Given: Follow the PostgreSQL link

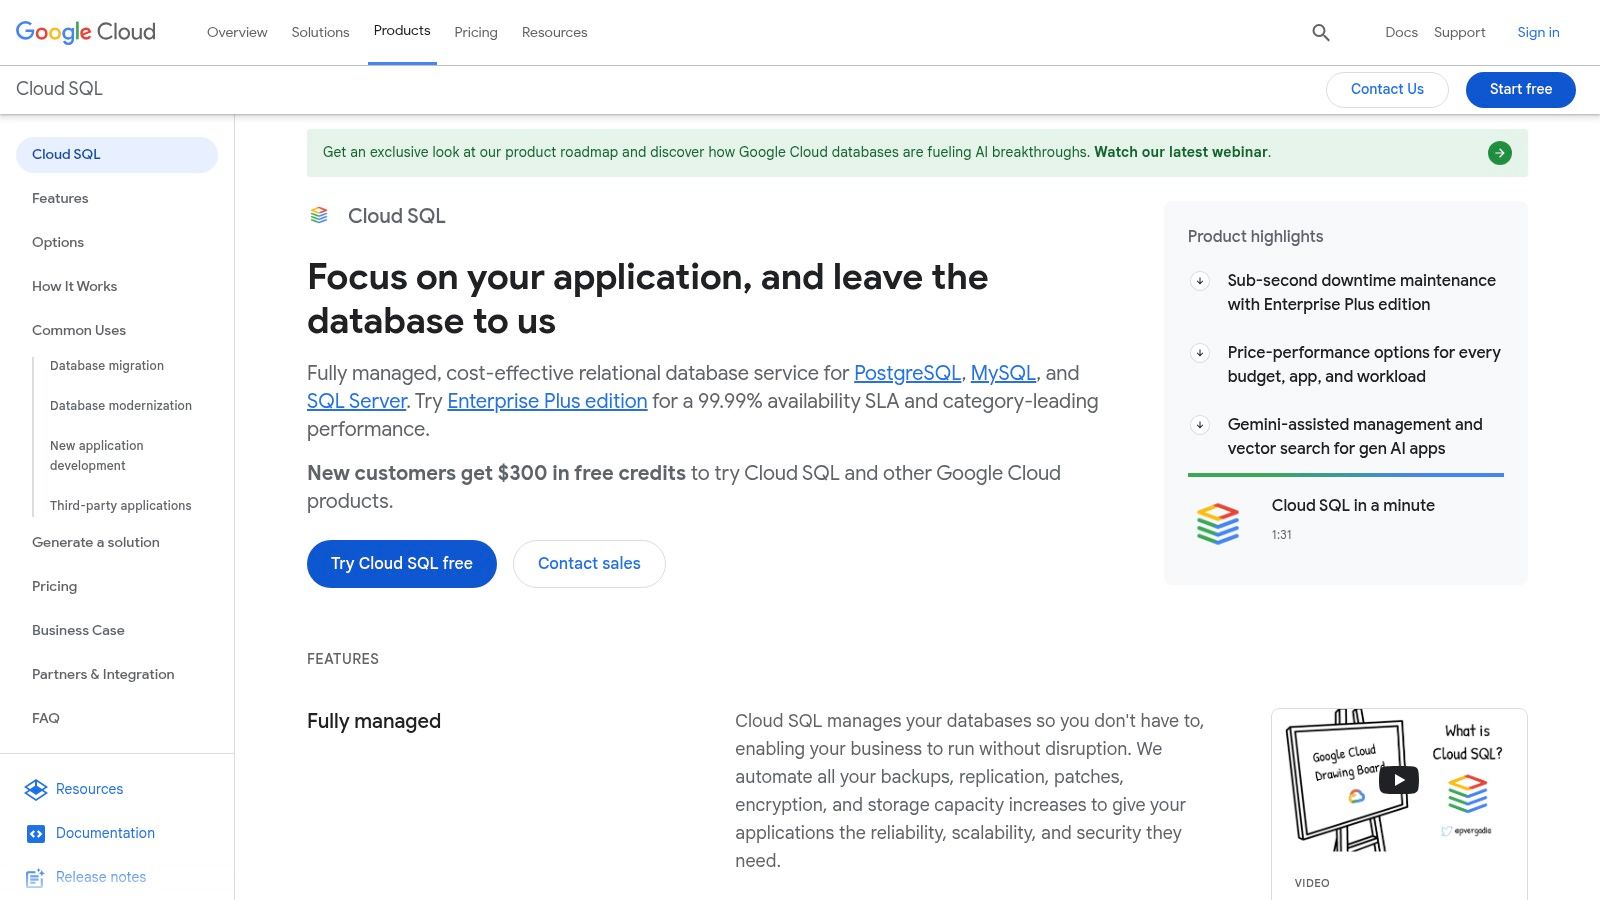Looking at the screenshot, I should pos(906,373).
